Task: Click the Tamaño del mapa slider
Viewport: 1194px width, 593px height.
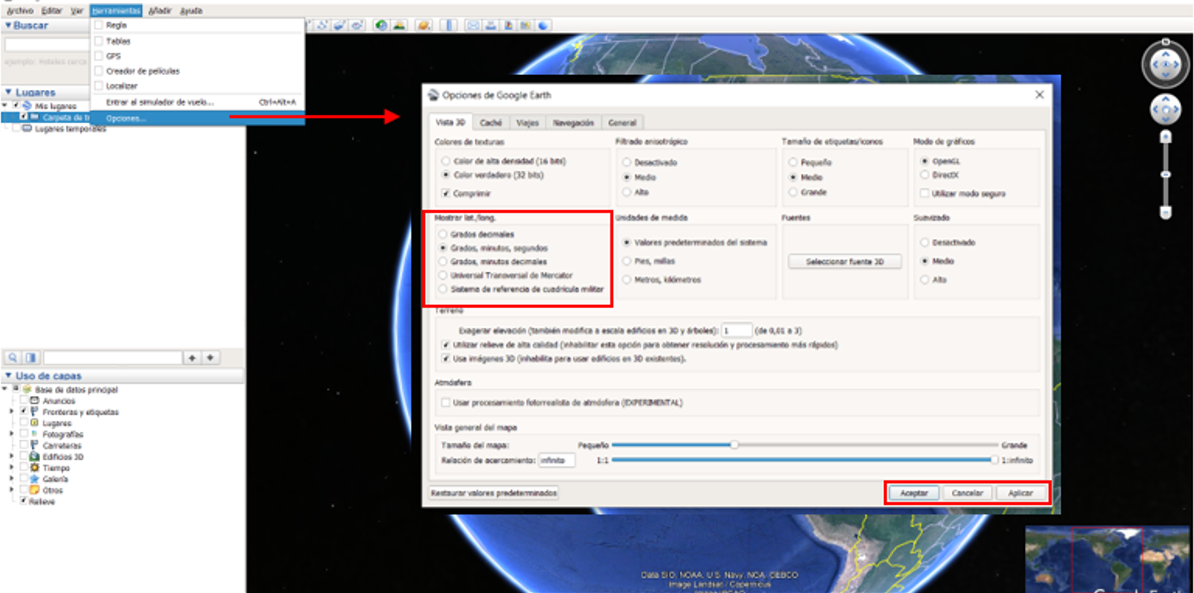Action: tap(735, 445)
